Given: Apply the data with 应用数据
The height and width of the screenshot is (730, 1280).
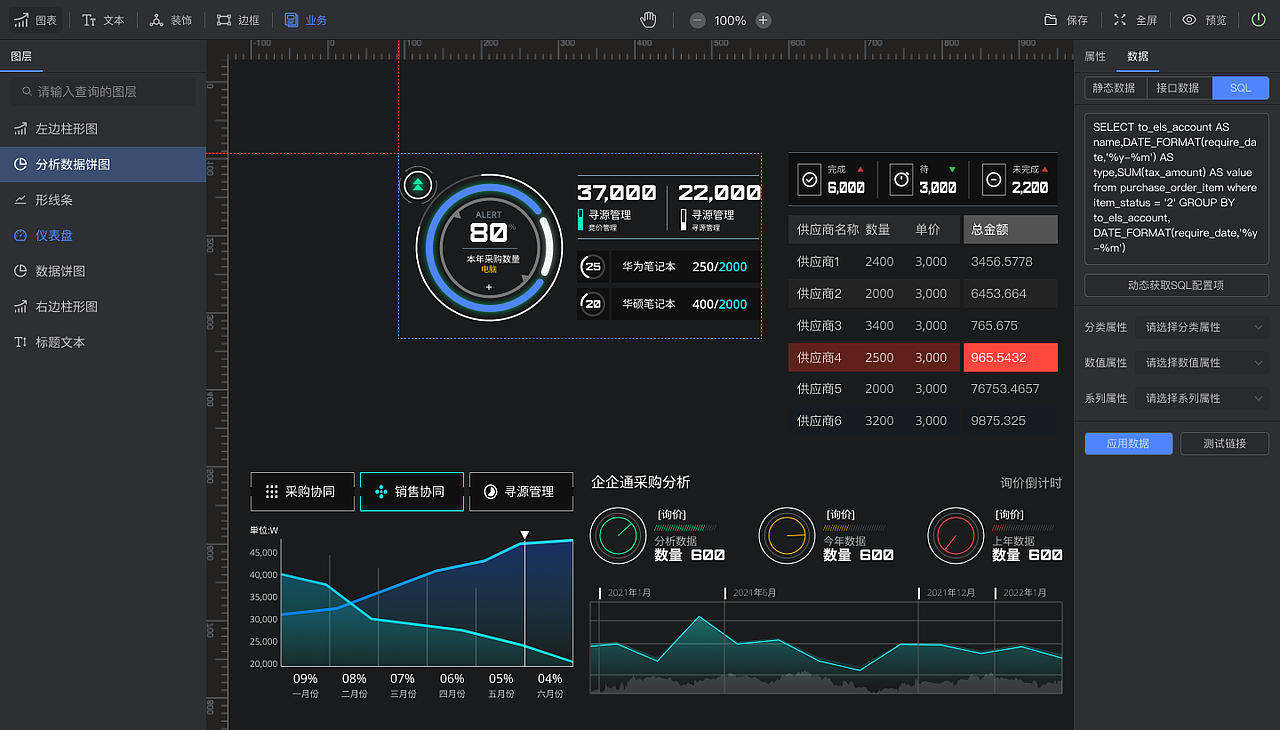Looking at the screenshot, I should tap(1128, 443).
